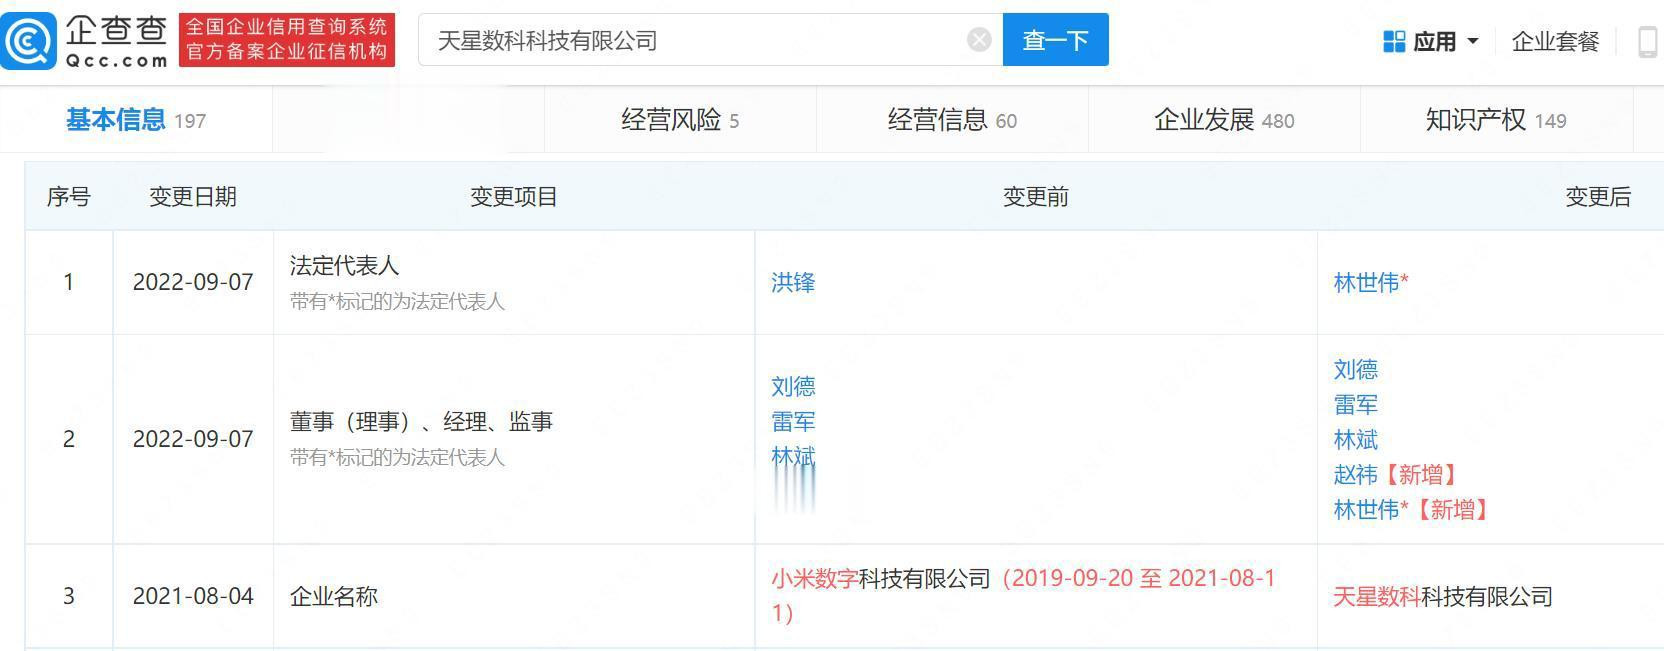Open 刘德 in the 变更后 column
This screenshot has height=651, width=1664.
[1355, 369]
